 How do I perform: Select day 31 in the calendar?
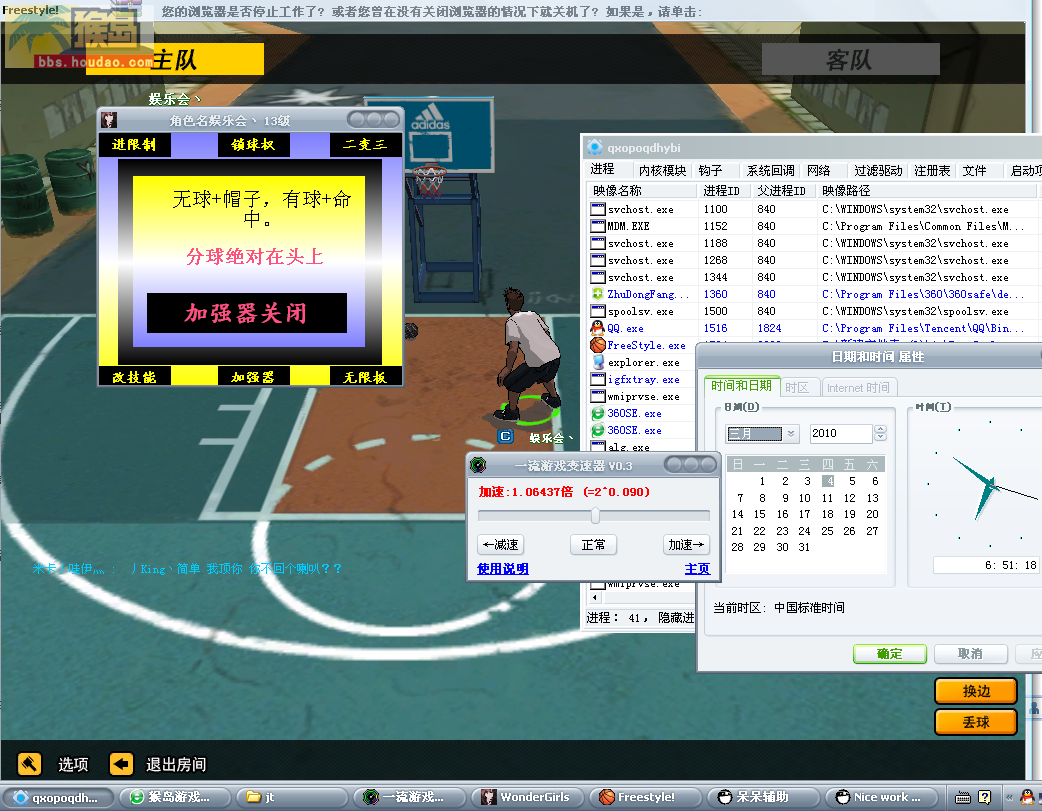804,547
